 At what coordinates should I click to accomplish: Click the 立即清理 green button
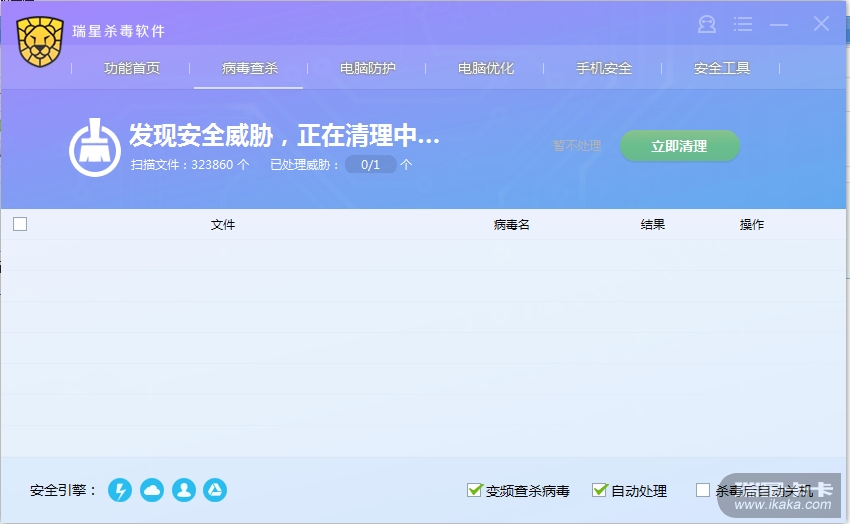680,146
